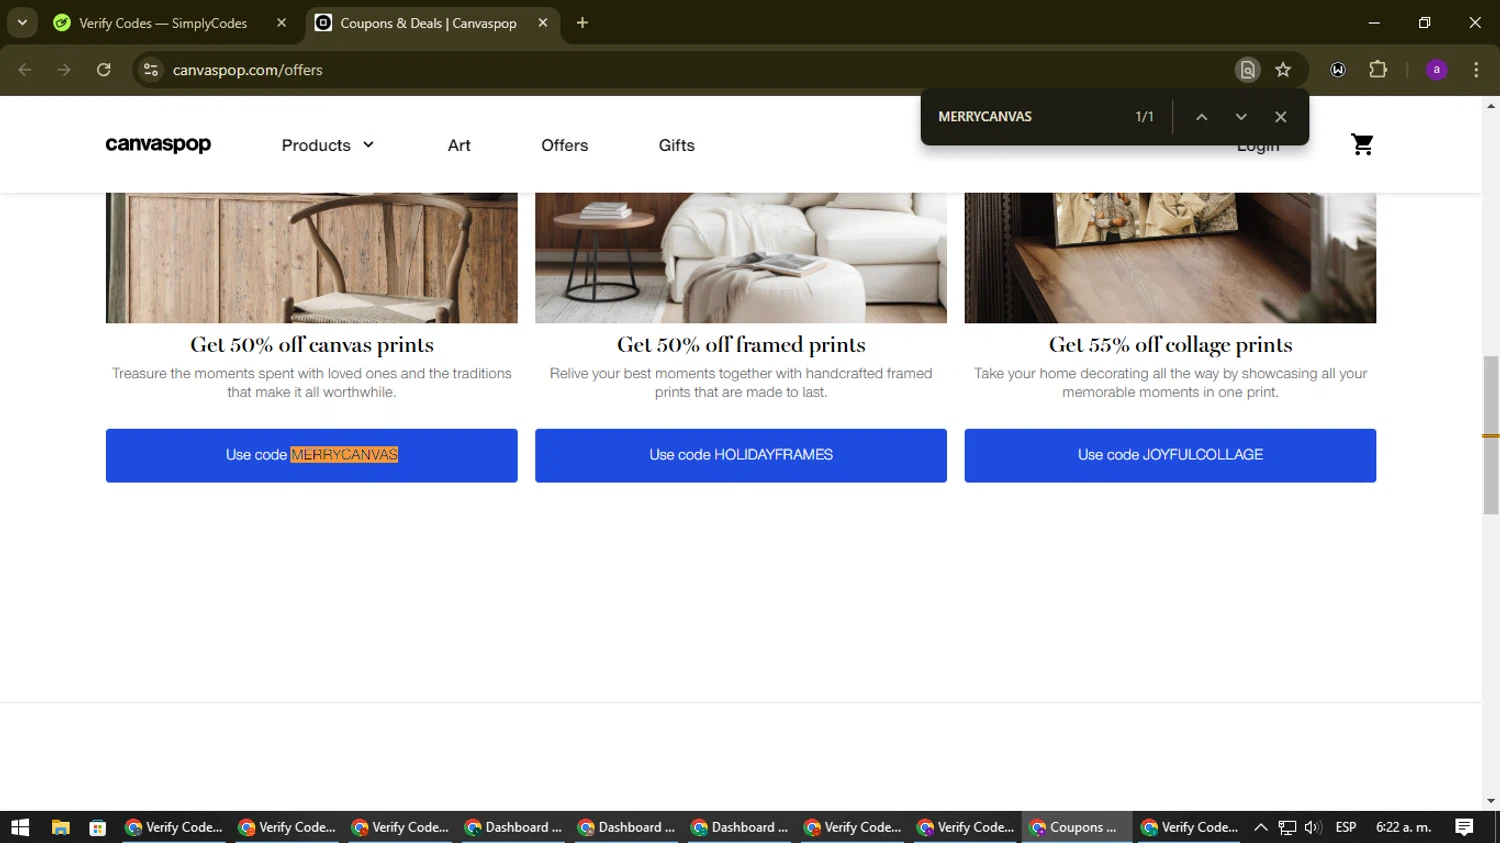View site information icon
The height and width of the screenshot is (843, 1500).
pos(151,70)
